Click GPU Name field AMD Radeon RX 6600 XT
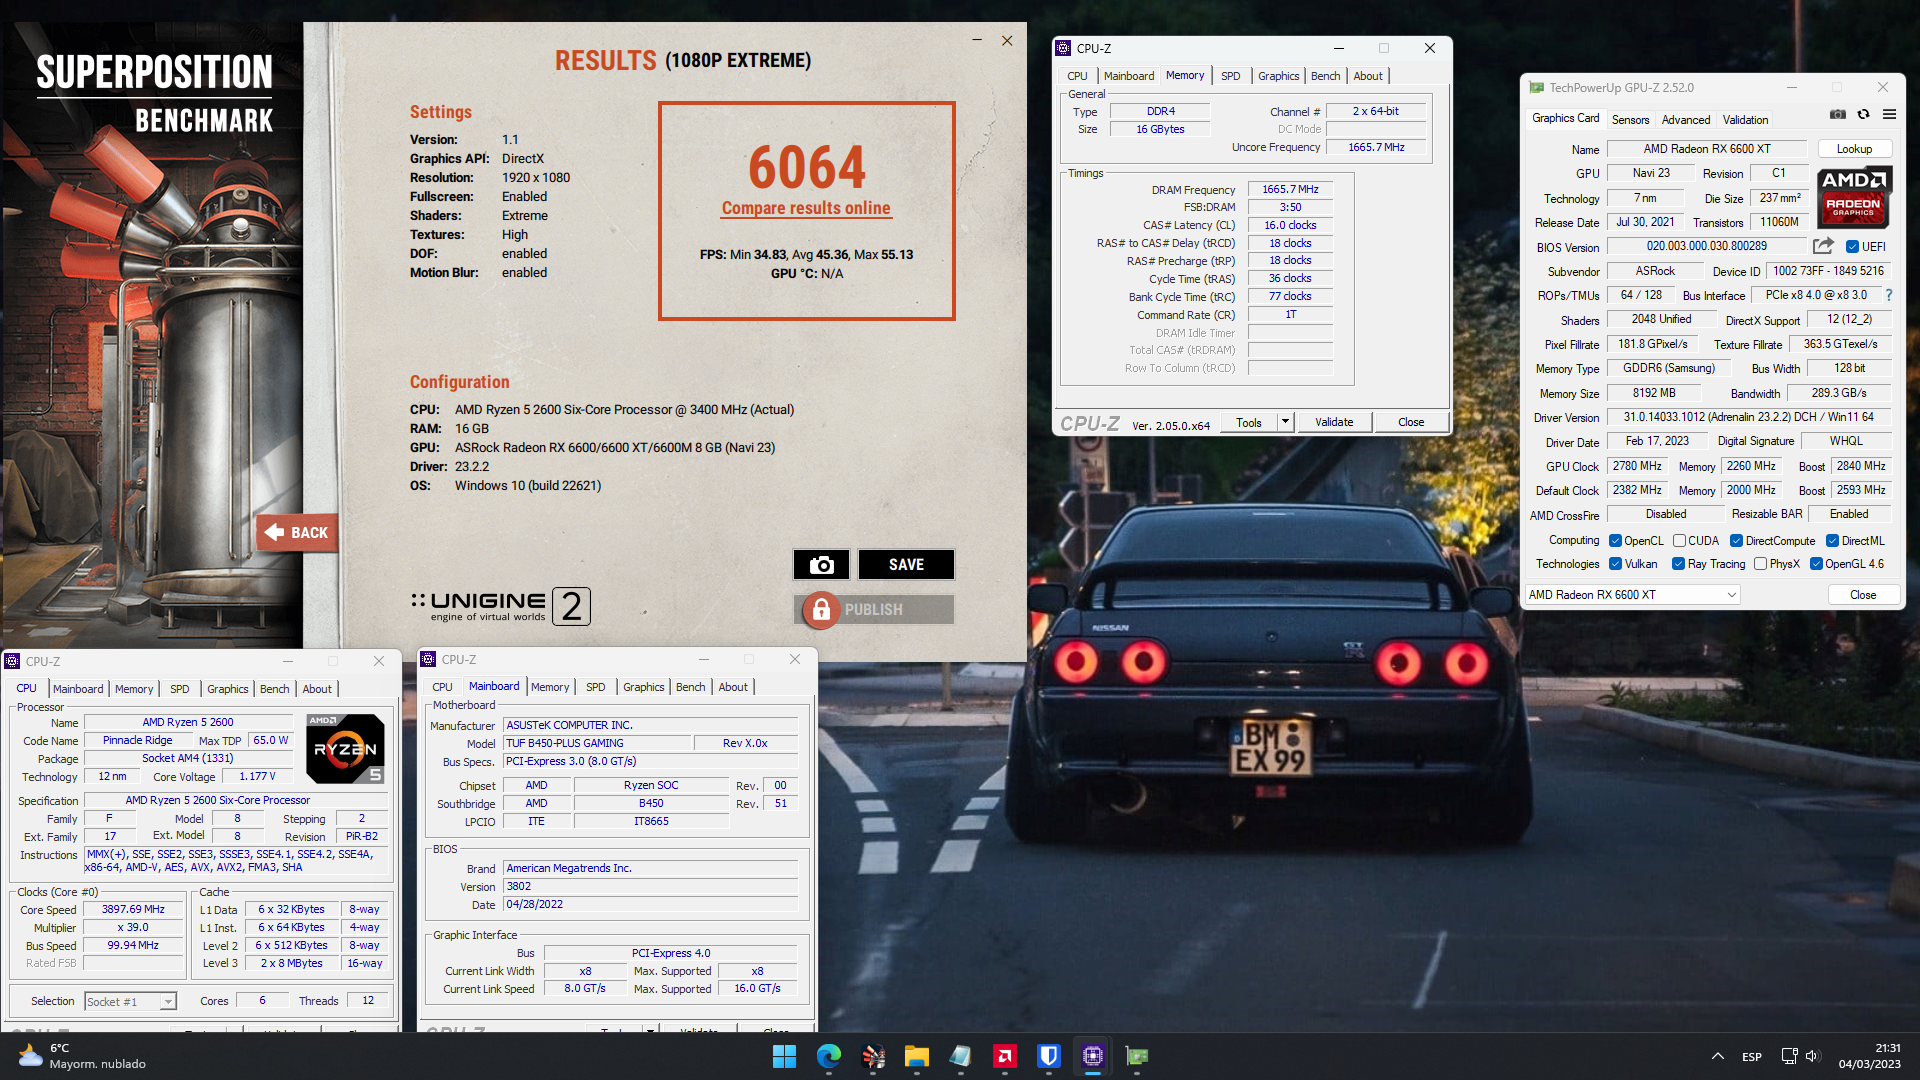This screenshot has width=1920, height=1080. tap(1707, 149)
